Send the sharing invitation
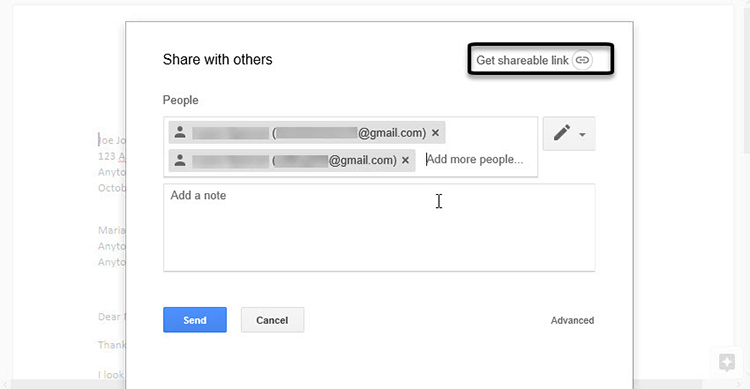Screen dimensions: 750x389 pyautogui.click(x=195, y=320)
